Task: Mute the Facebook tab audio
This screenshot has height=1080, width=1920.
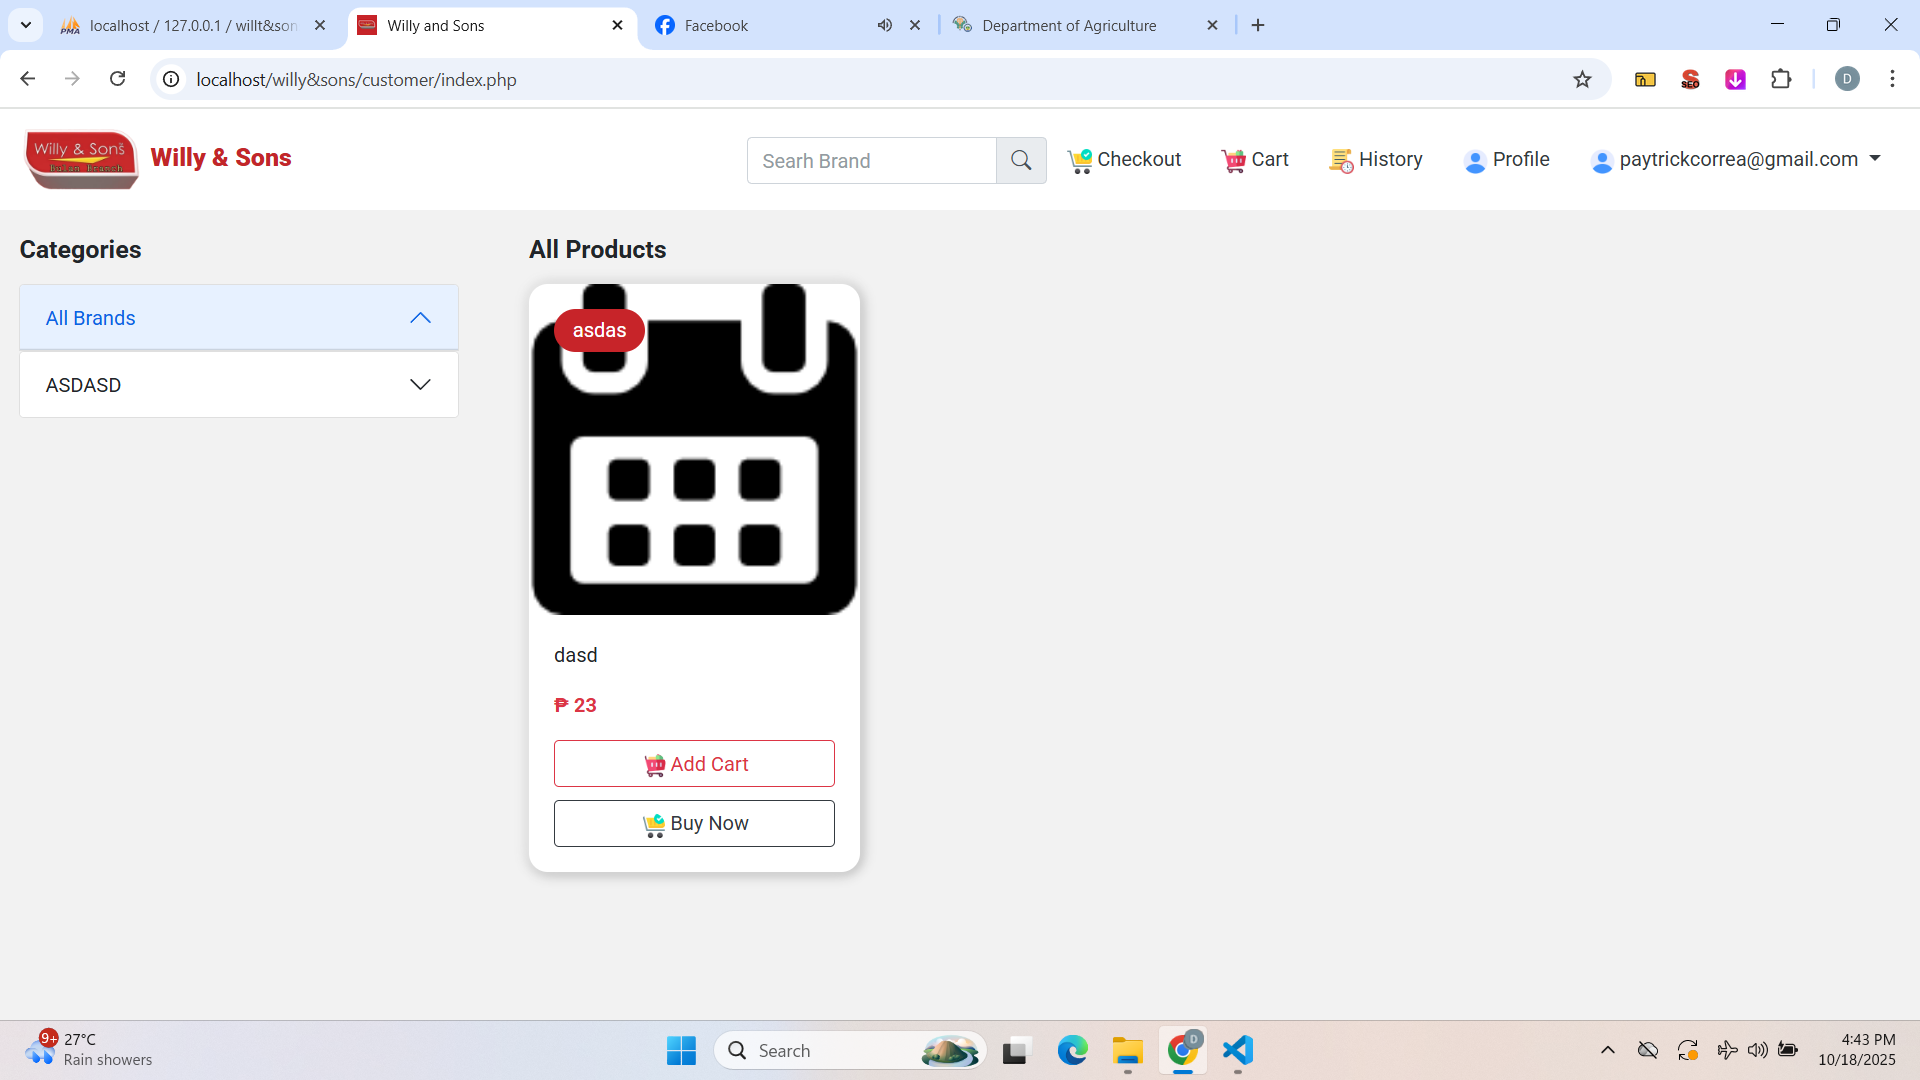Action: pos(884,26)
